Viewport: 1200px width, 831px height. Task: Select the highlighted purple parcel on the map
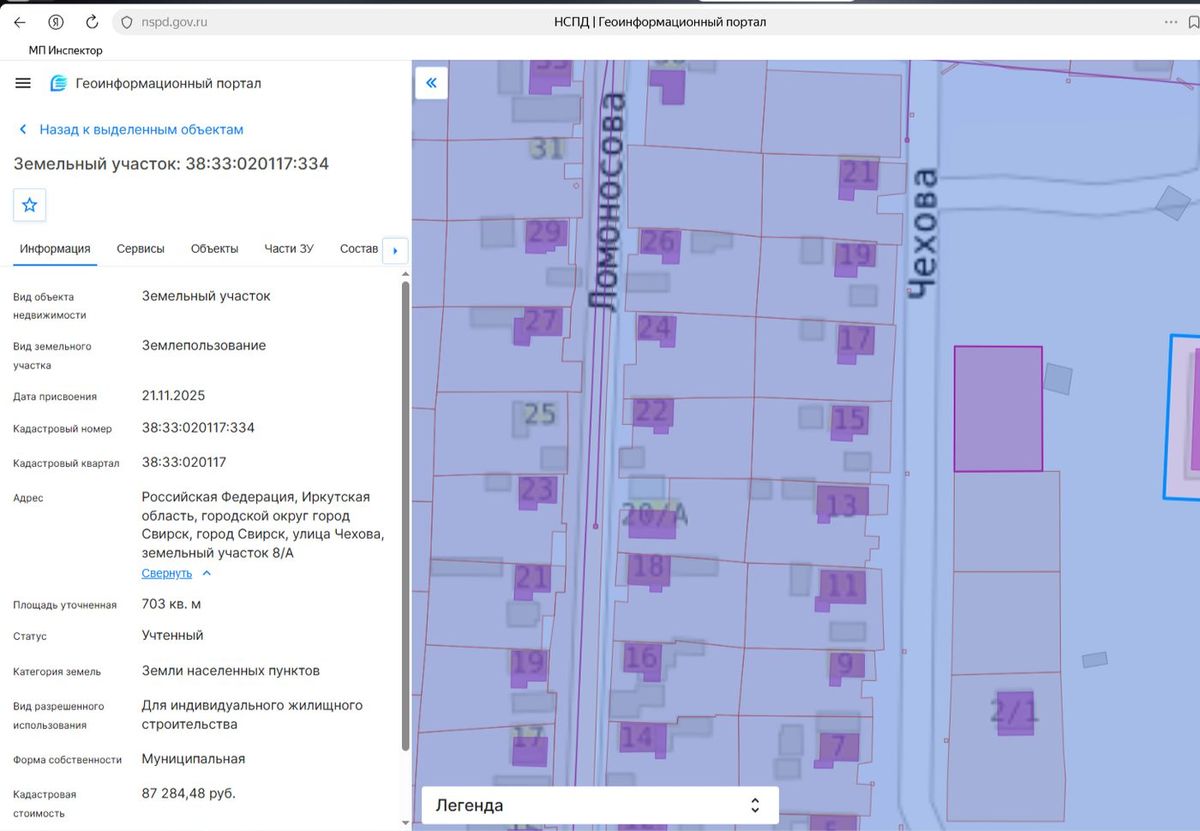pos(997,408)
